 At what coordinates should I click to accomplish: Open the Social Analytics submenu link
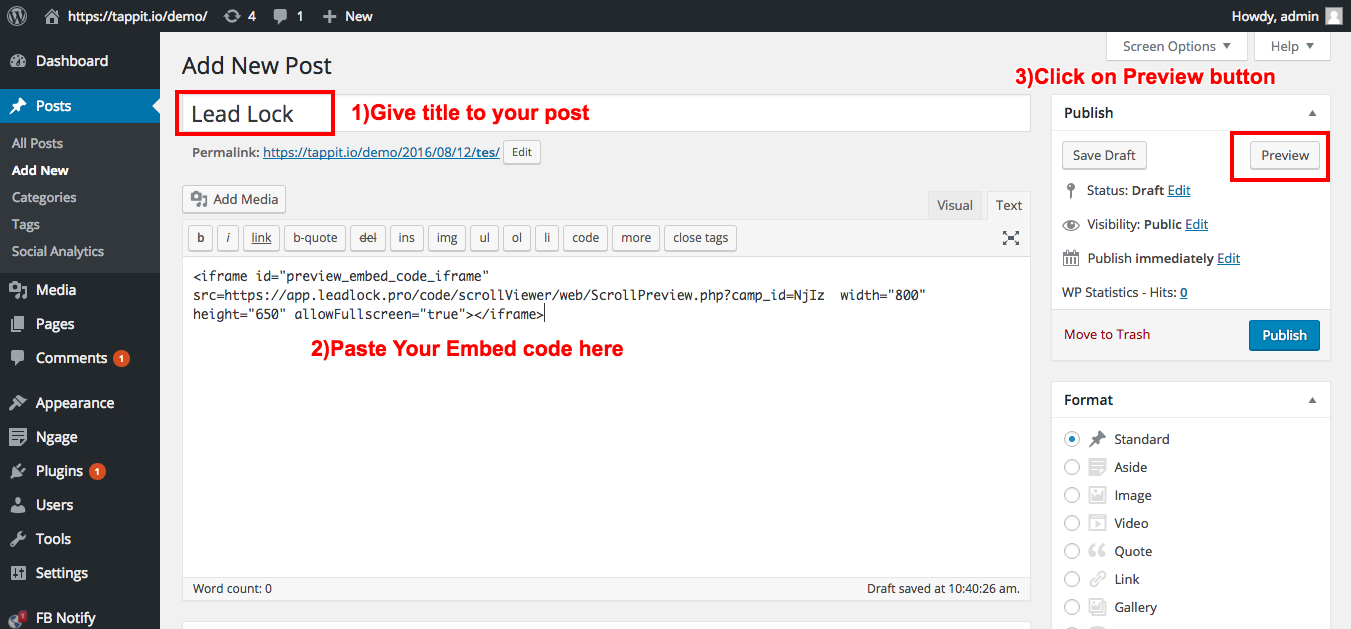click(58, 251)
